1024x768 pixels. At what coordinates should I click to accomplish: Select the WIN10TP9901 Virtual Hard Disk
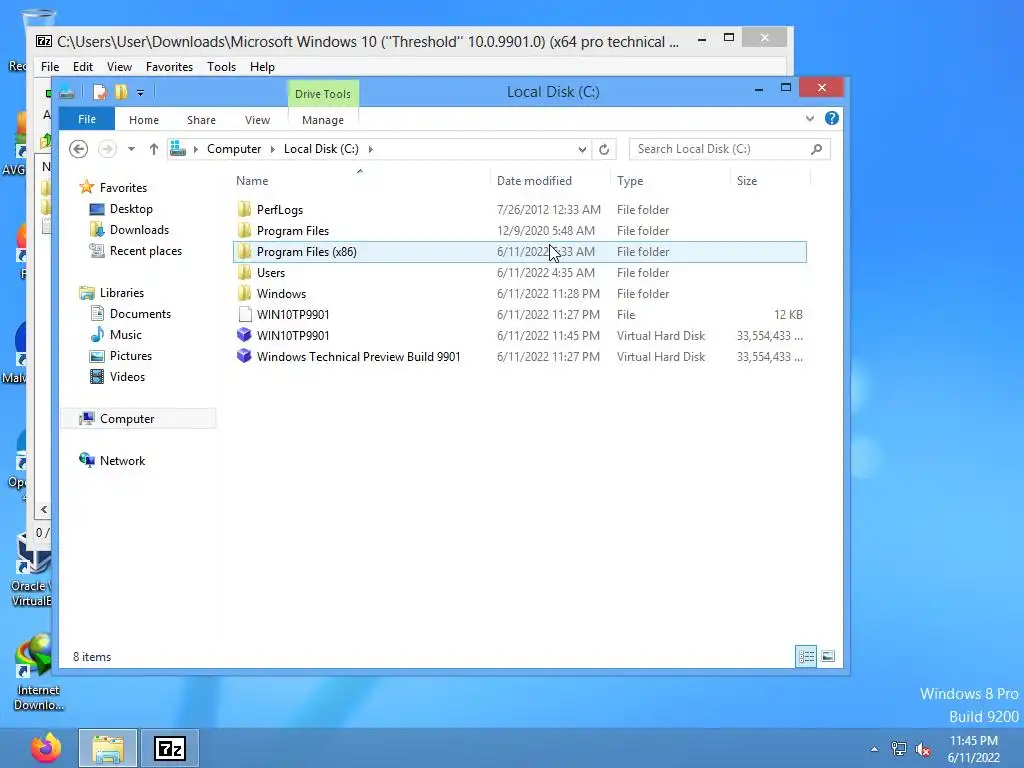(520, 335)
